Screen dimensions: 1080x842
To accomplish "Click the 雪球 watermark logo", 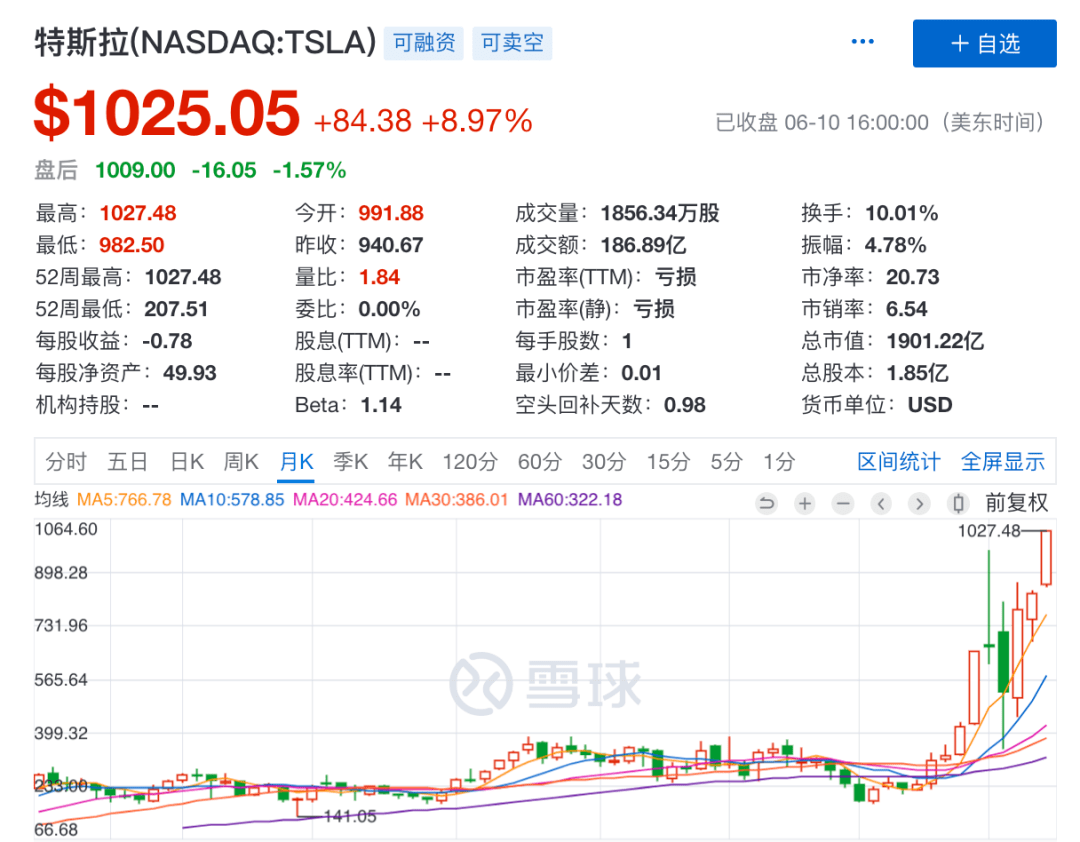I will click(x=545, y=680).
